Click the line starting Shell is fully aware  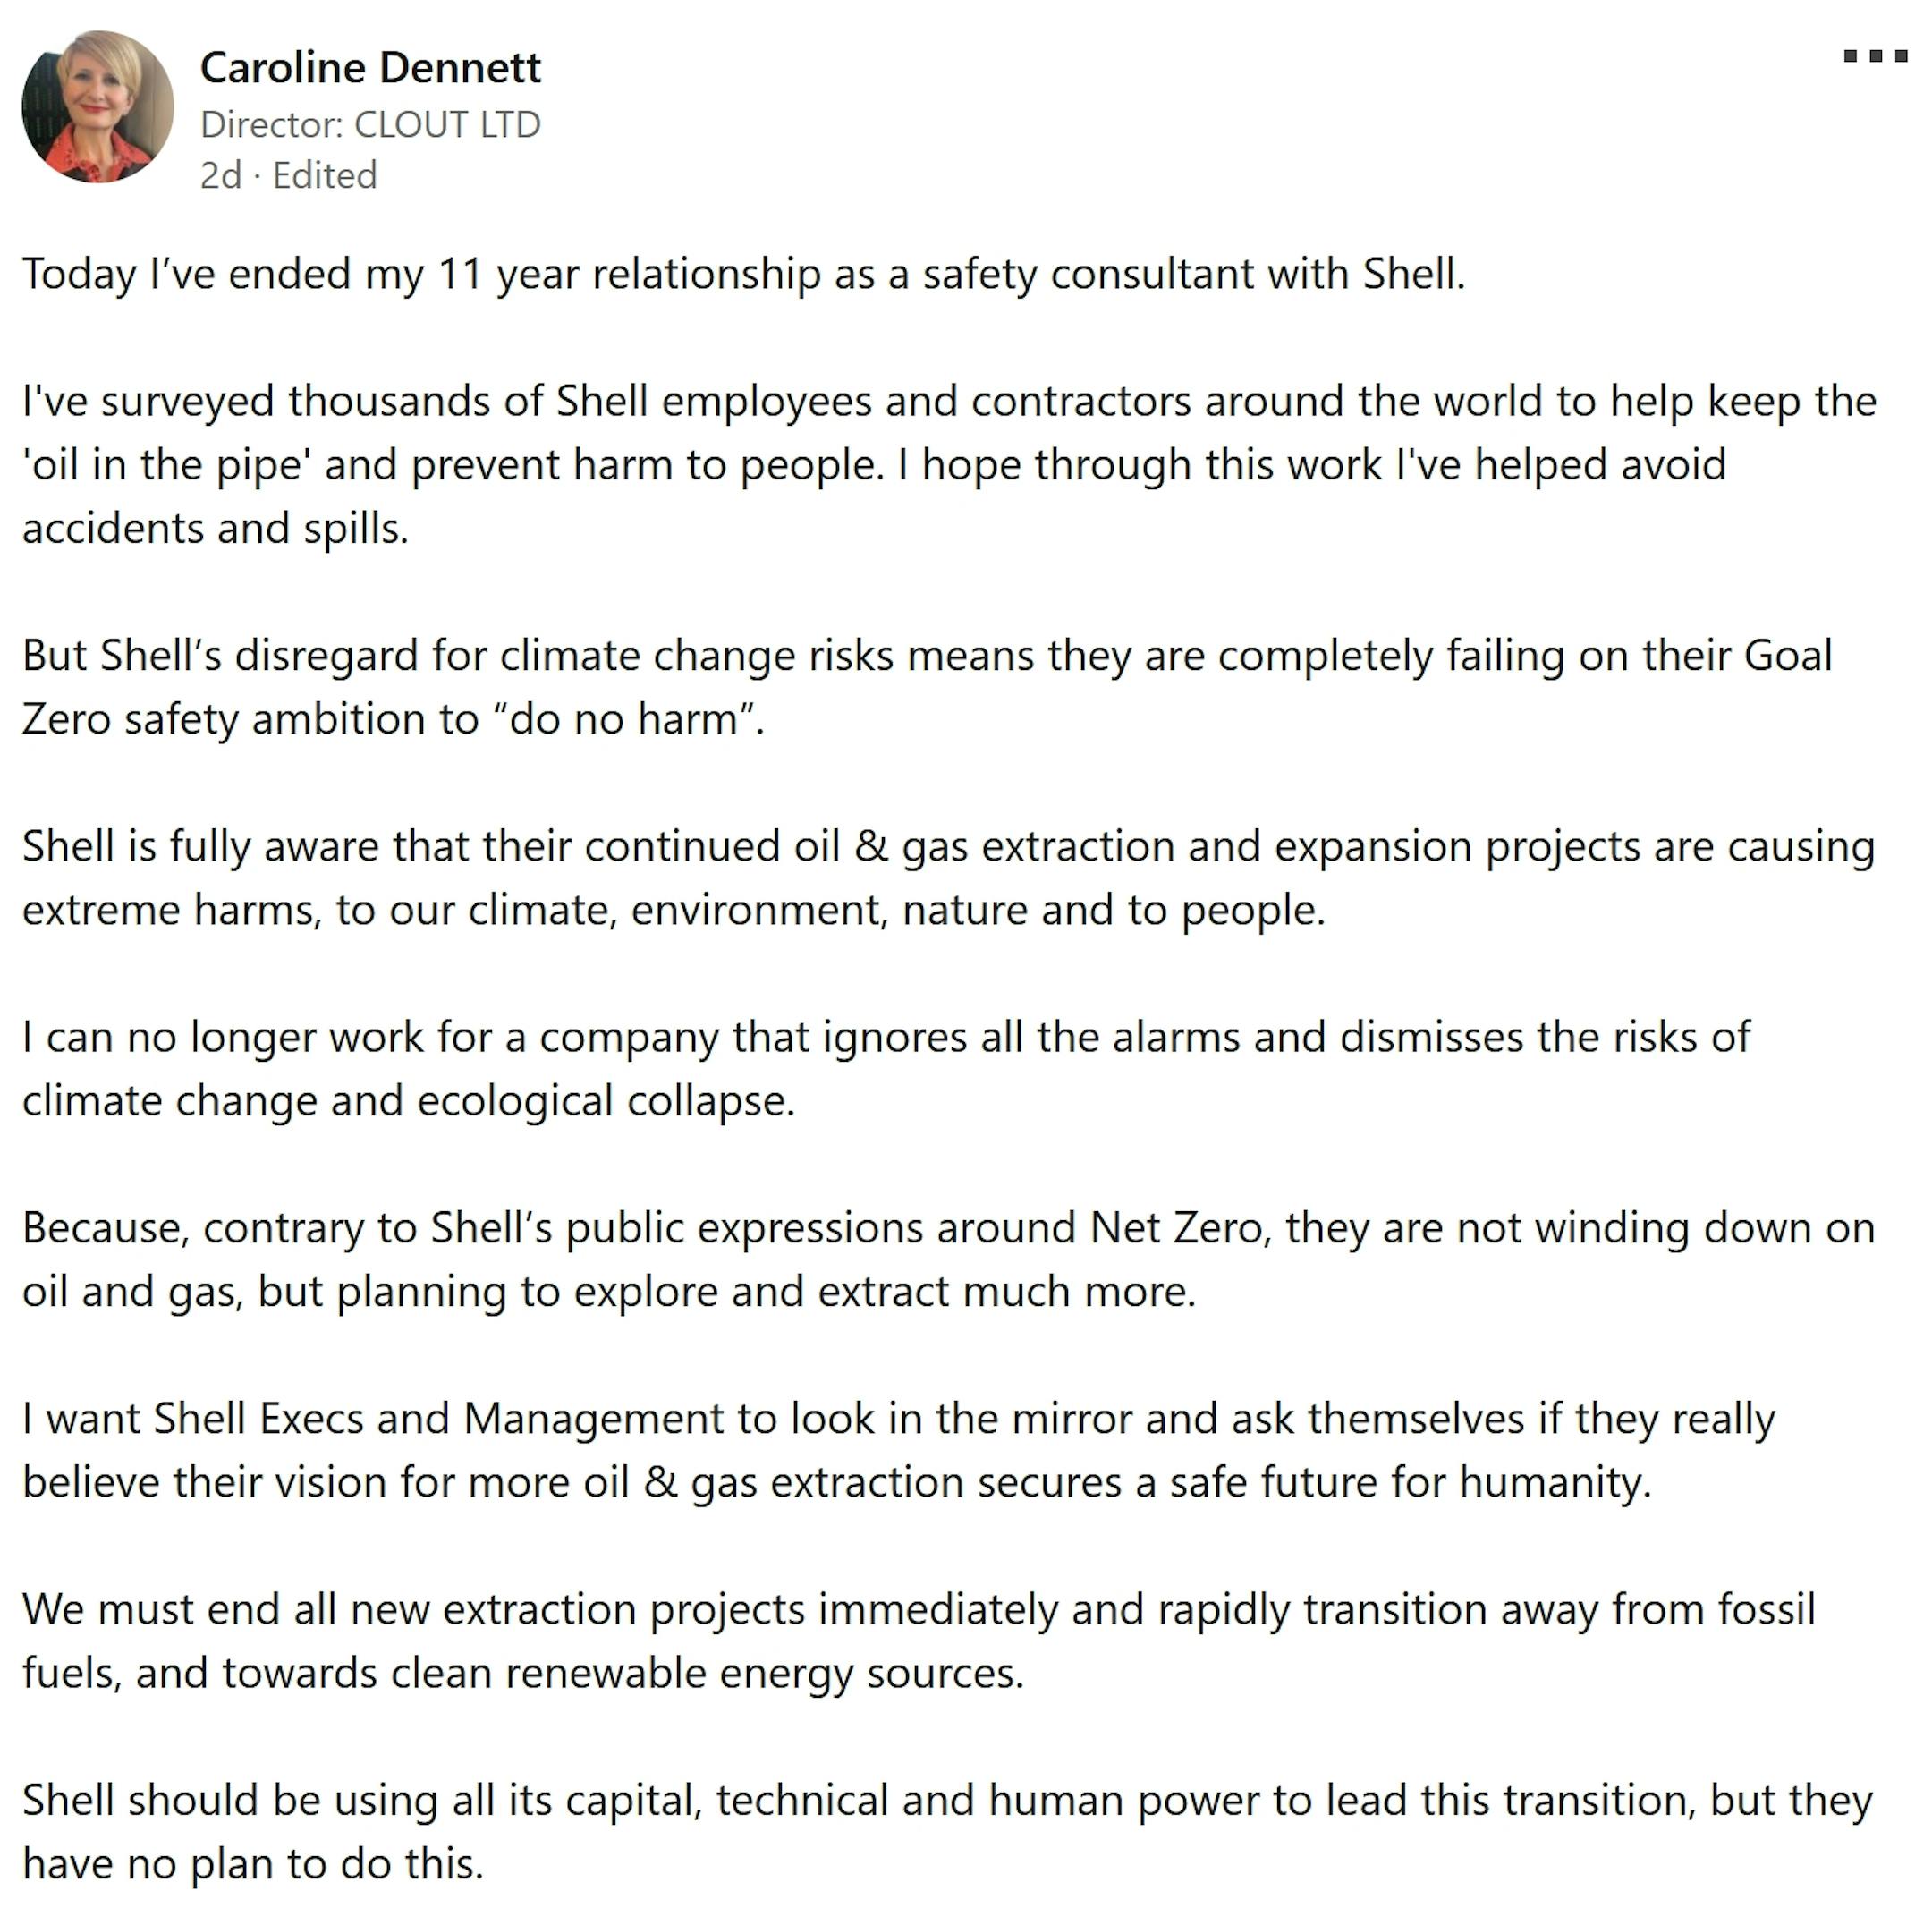947,847
